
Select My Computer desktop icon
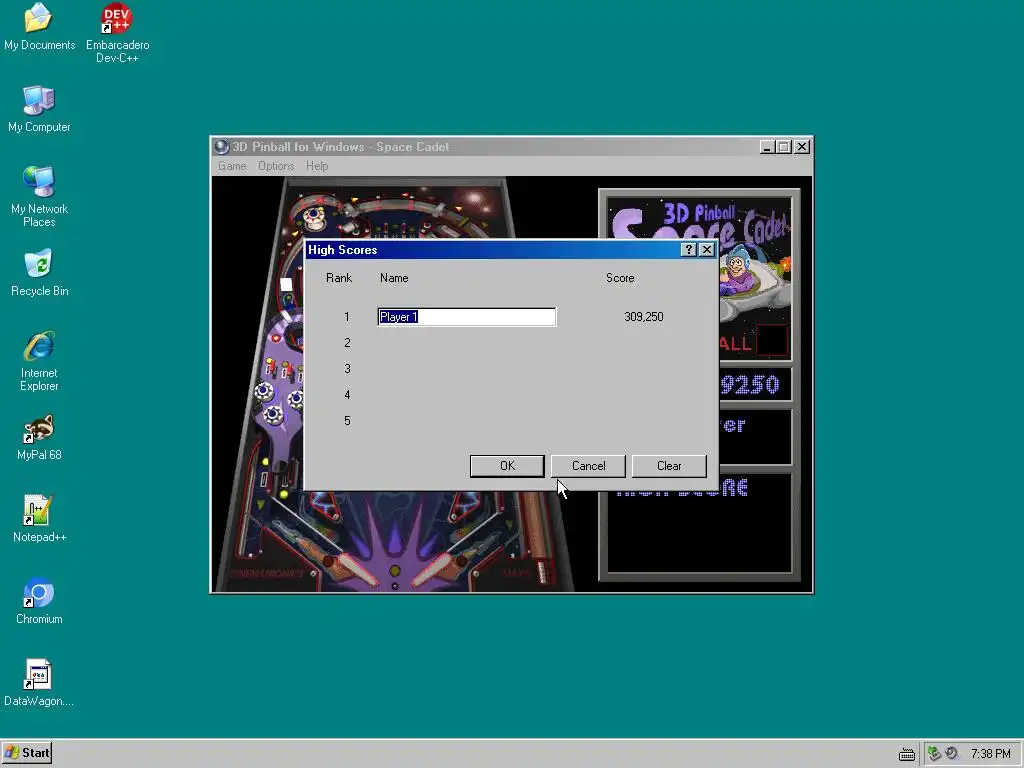(39, 109)
